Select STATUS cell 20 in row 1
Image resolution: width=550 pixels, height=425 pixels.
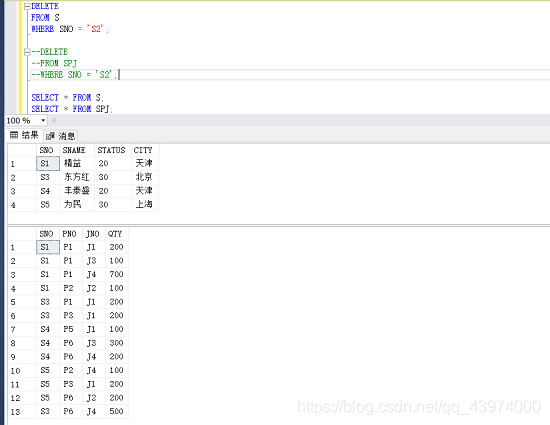click(x=113, y=163)
